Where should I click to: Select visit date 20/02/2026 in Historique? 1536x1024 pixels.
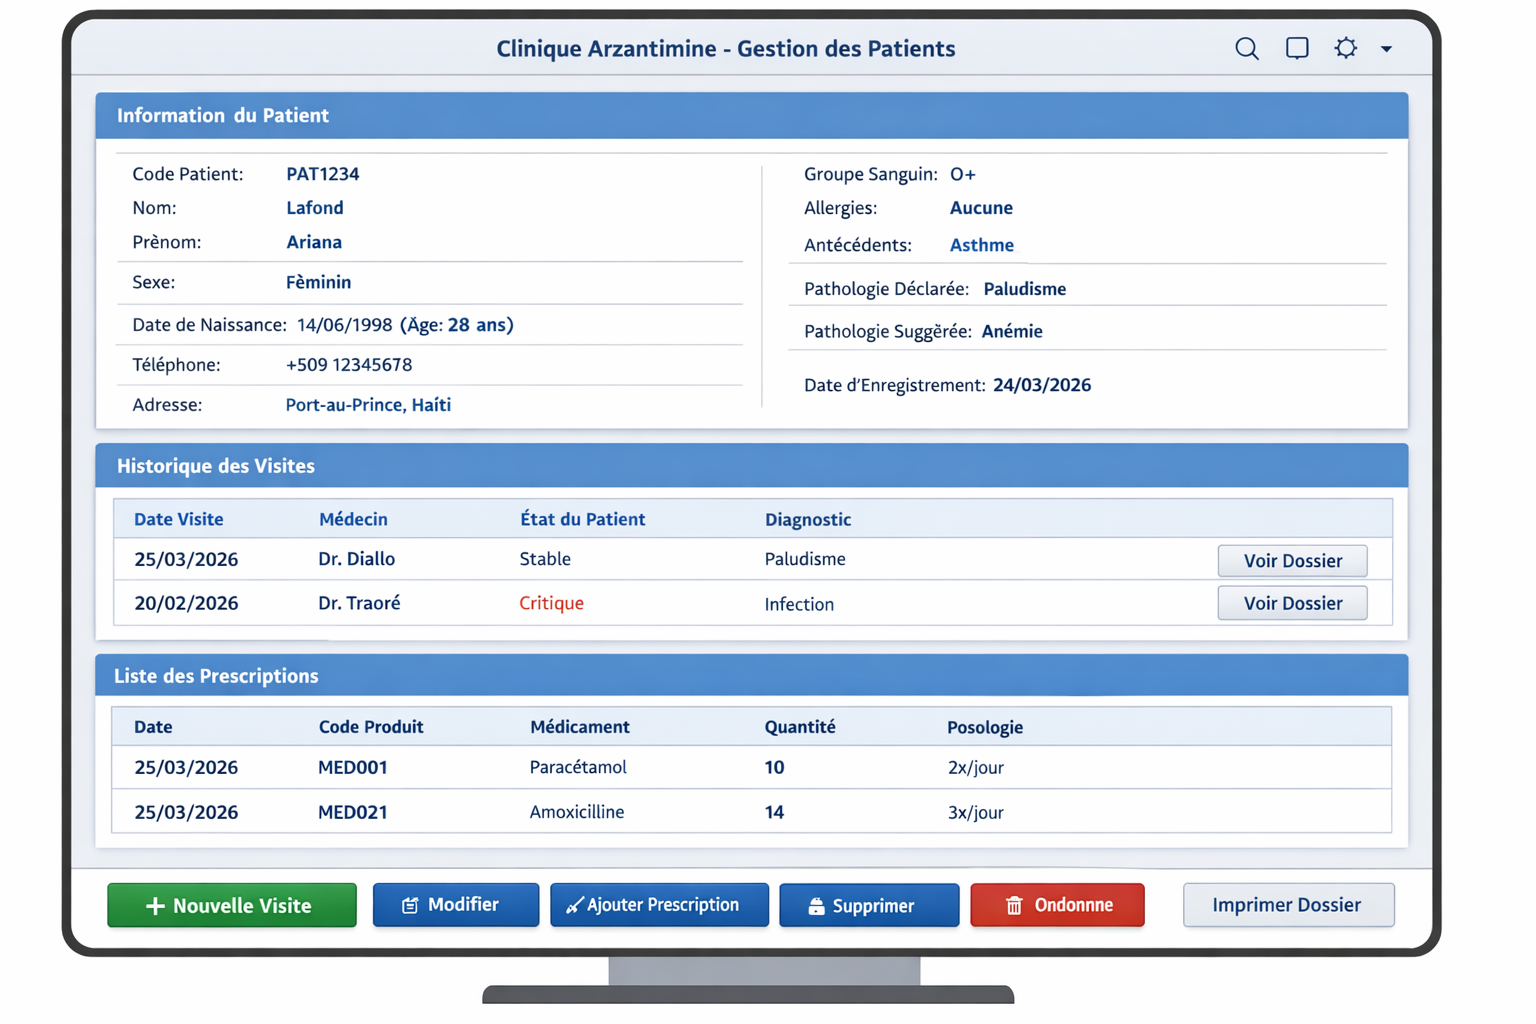point(186,603)
